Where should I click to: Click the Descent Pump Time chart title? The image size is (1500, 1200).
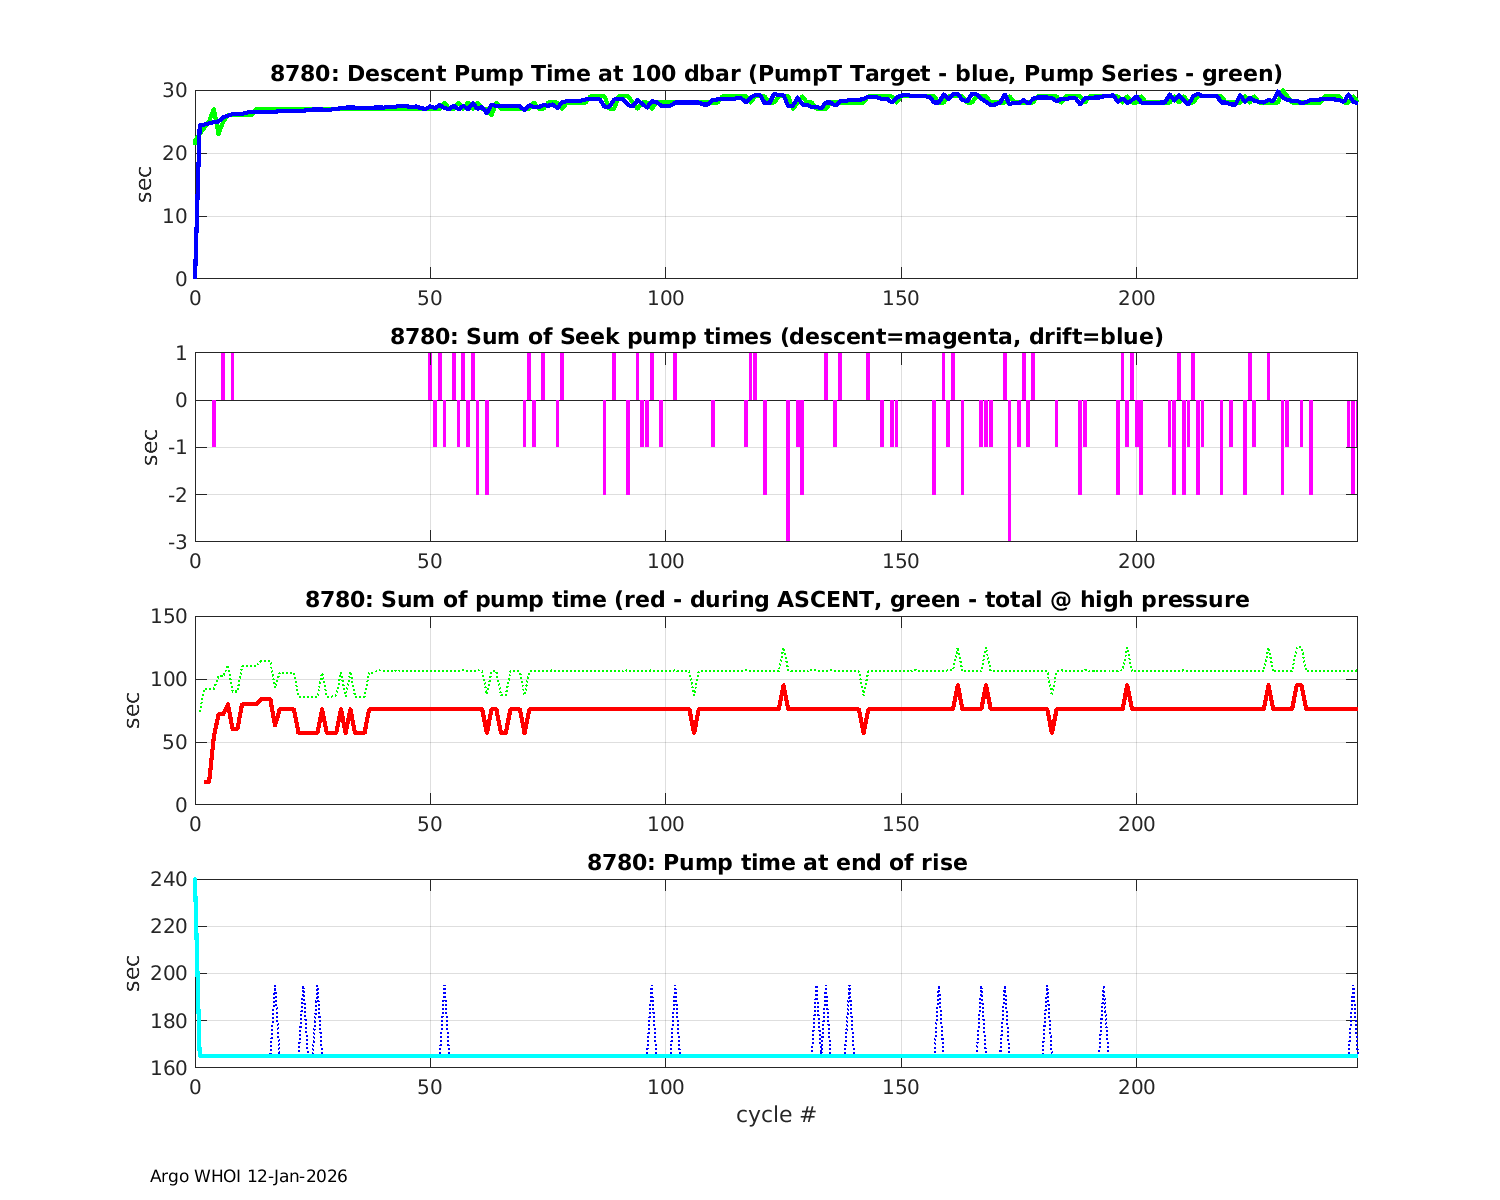click(x=776, y=74)
